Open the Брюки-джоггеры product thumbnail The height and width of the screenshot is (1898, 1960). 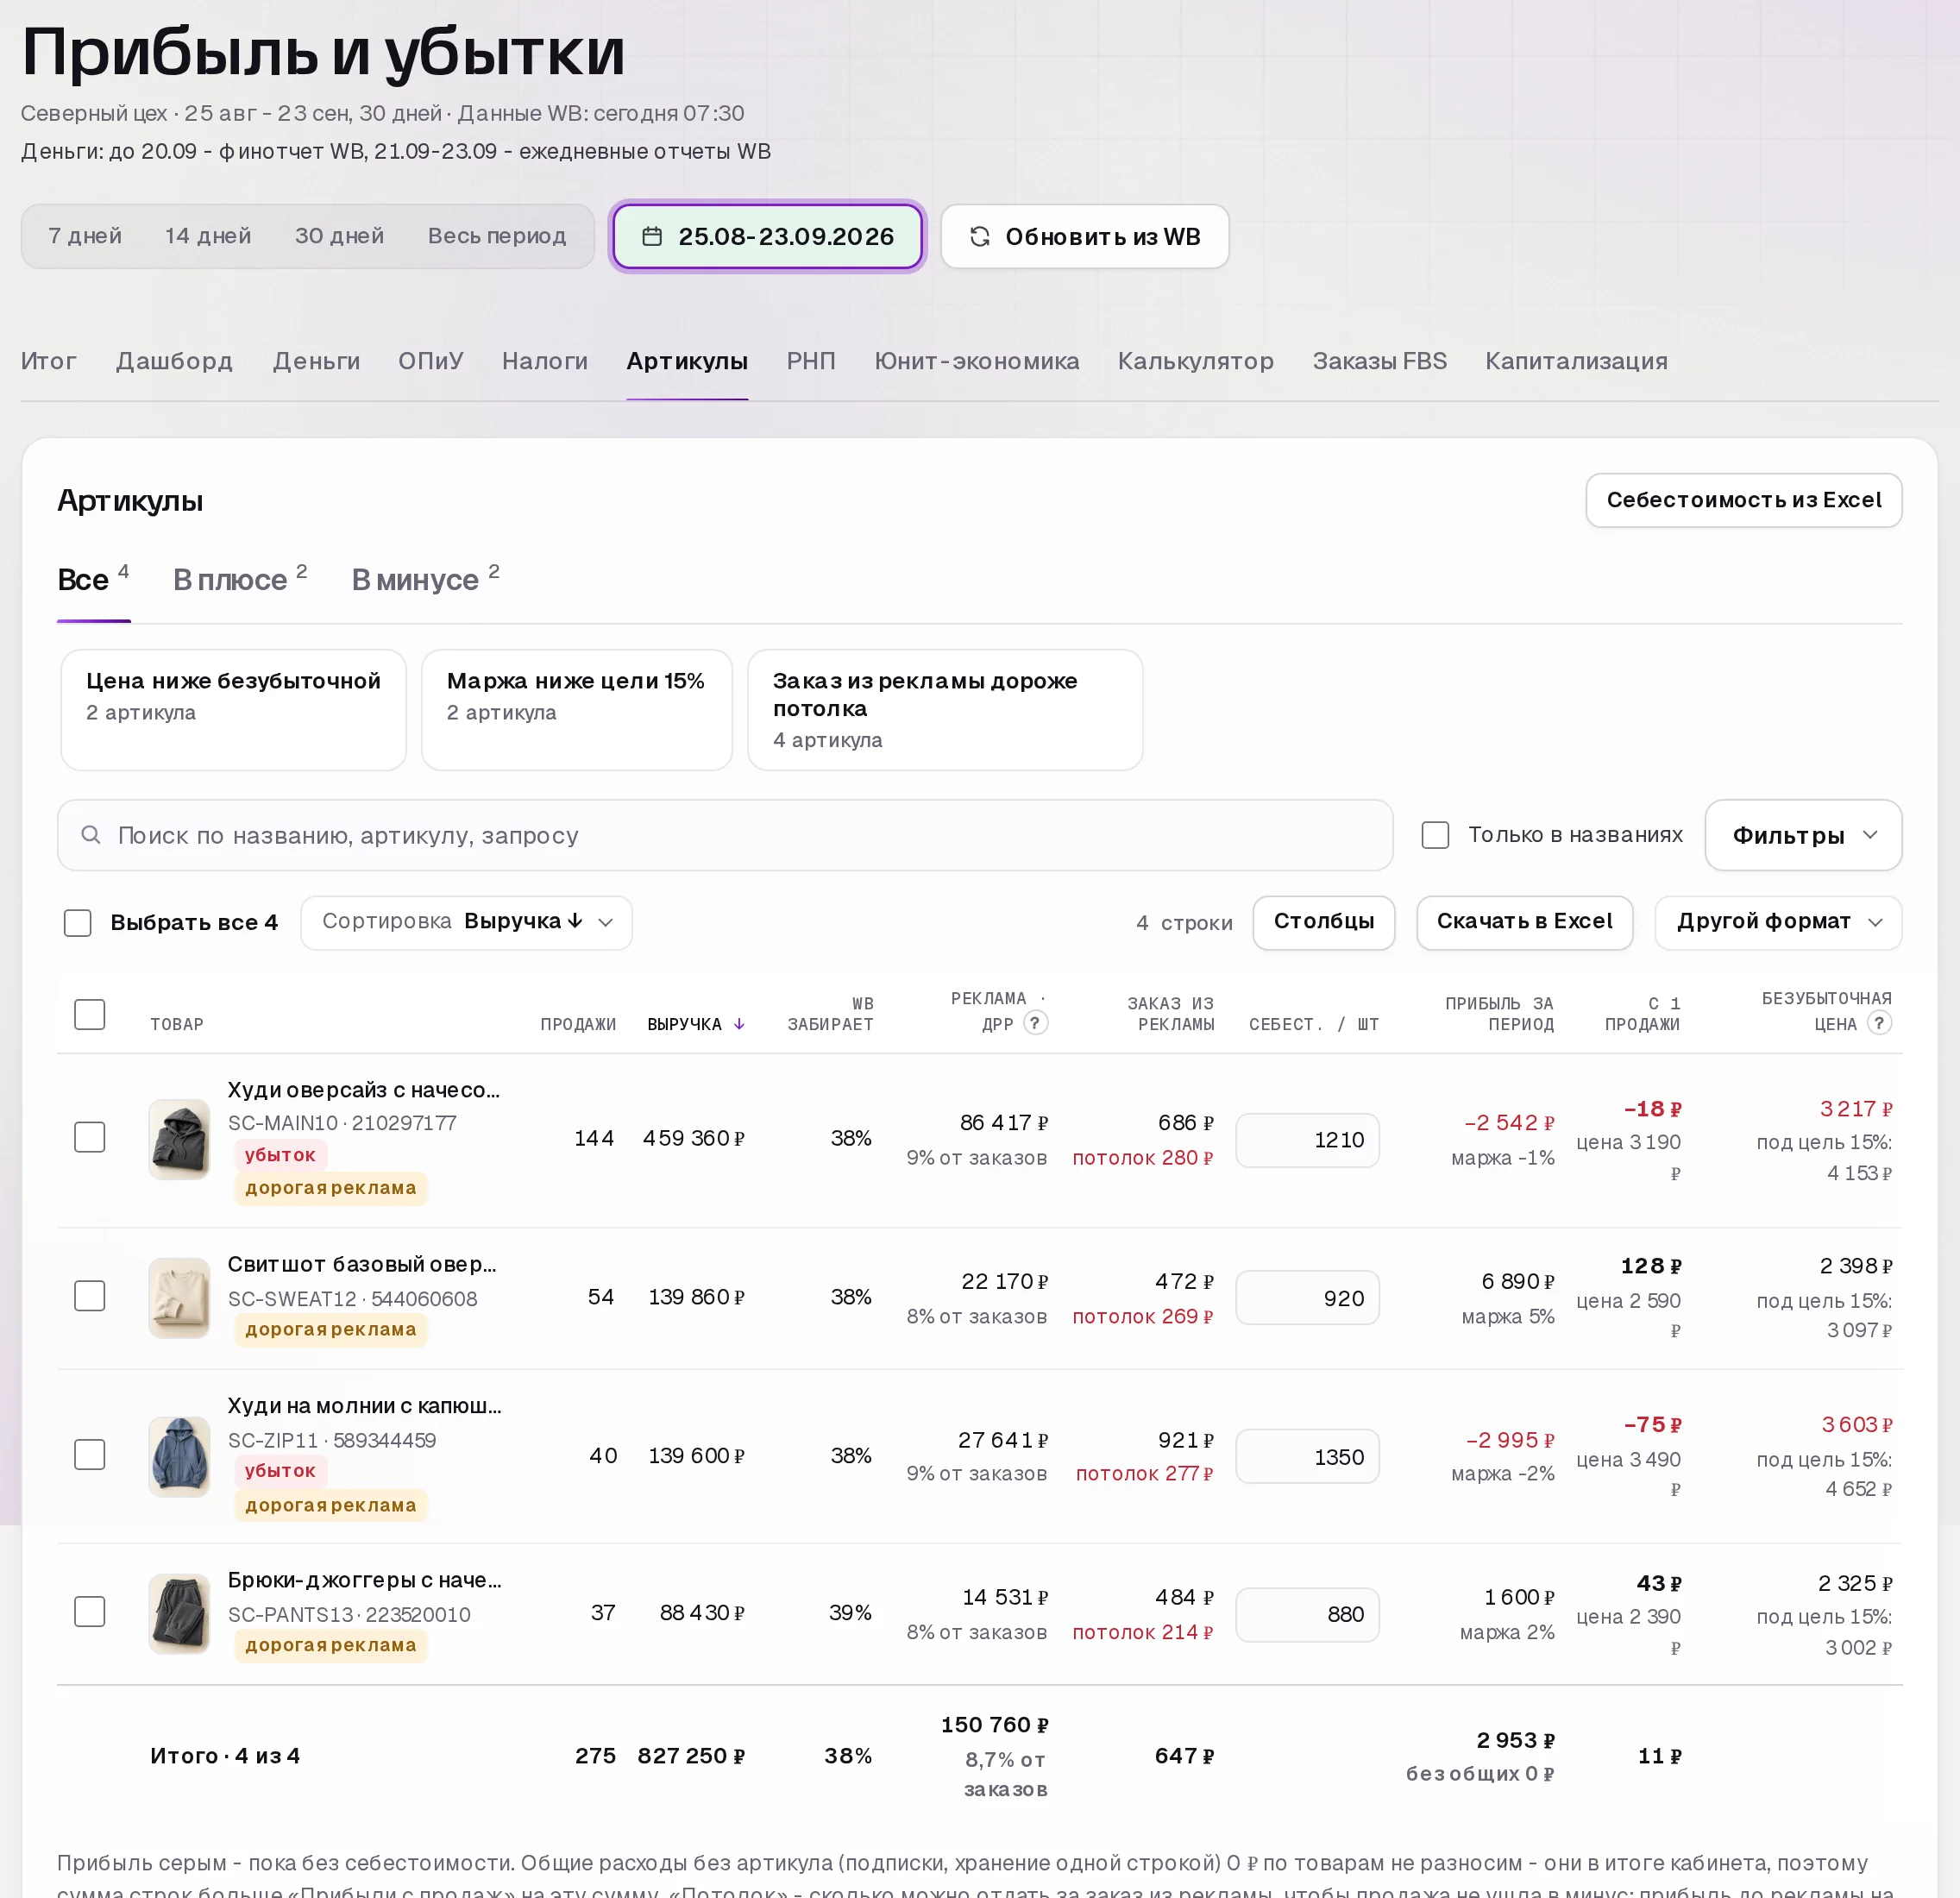pos(179,1613)
